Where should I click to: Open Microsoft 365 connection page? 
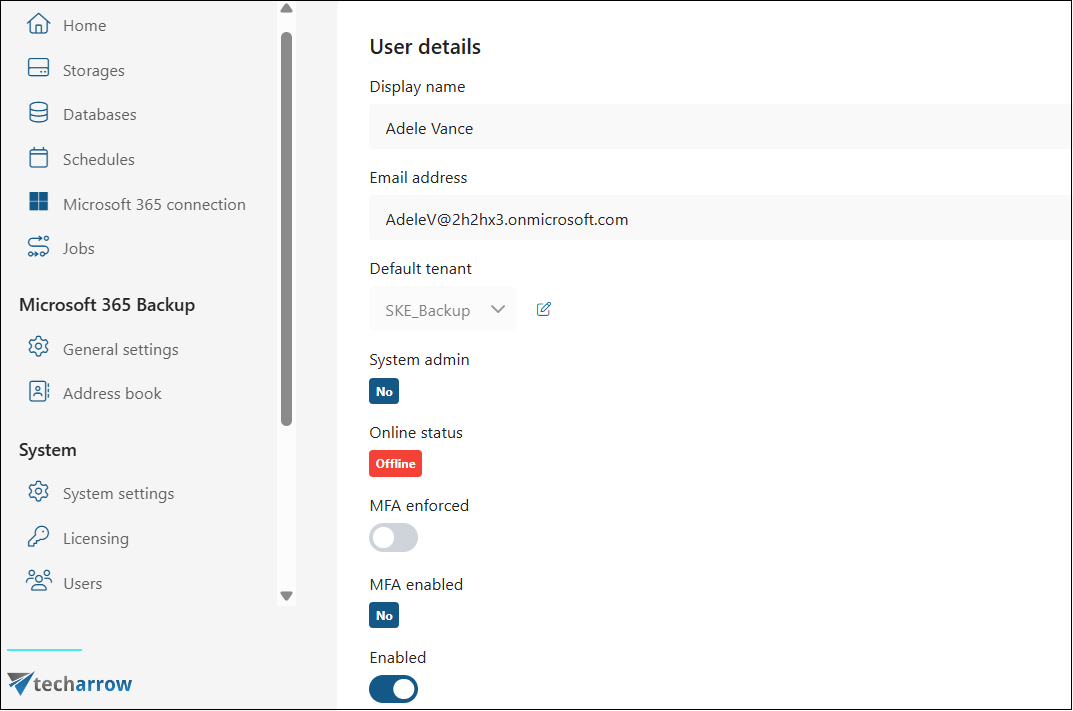(154, 205)
